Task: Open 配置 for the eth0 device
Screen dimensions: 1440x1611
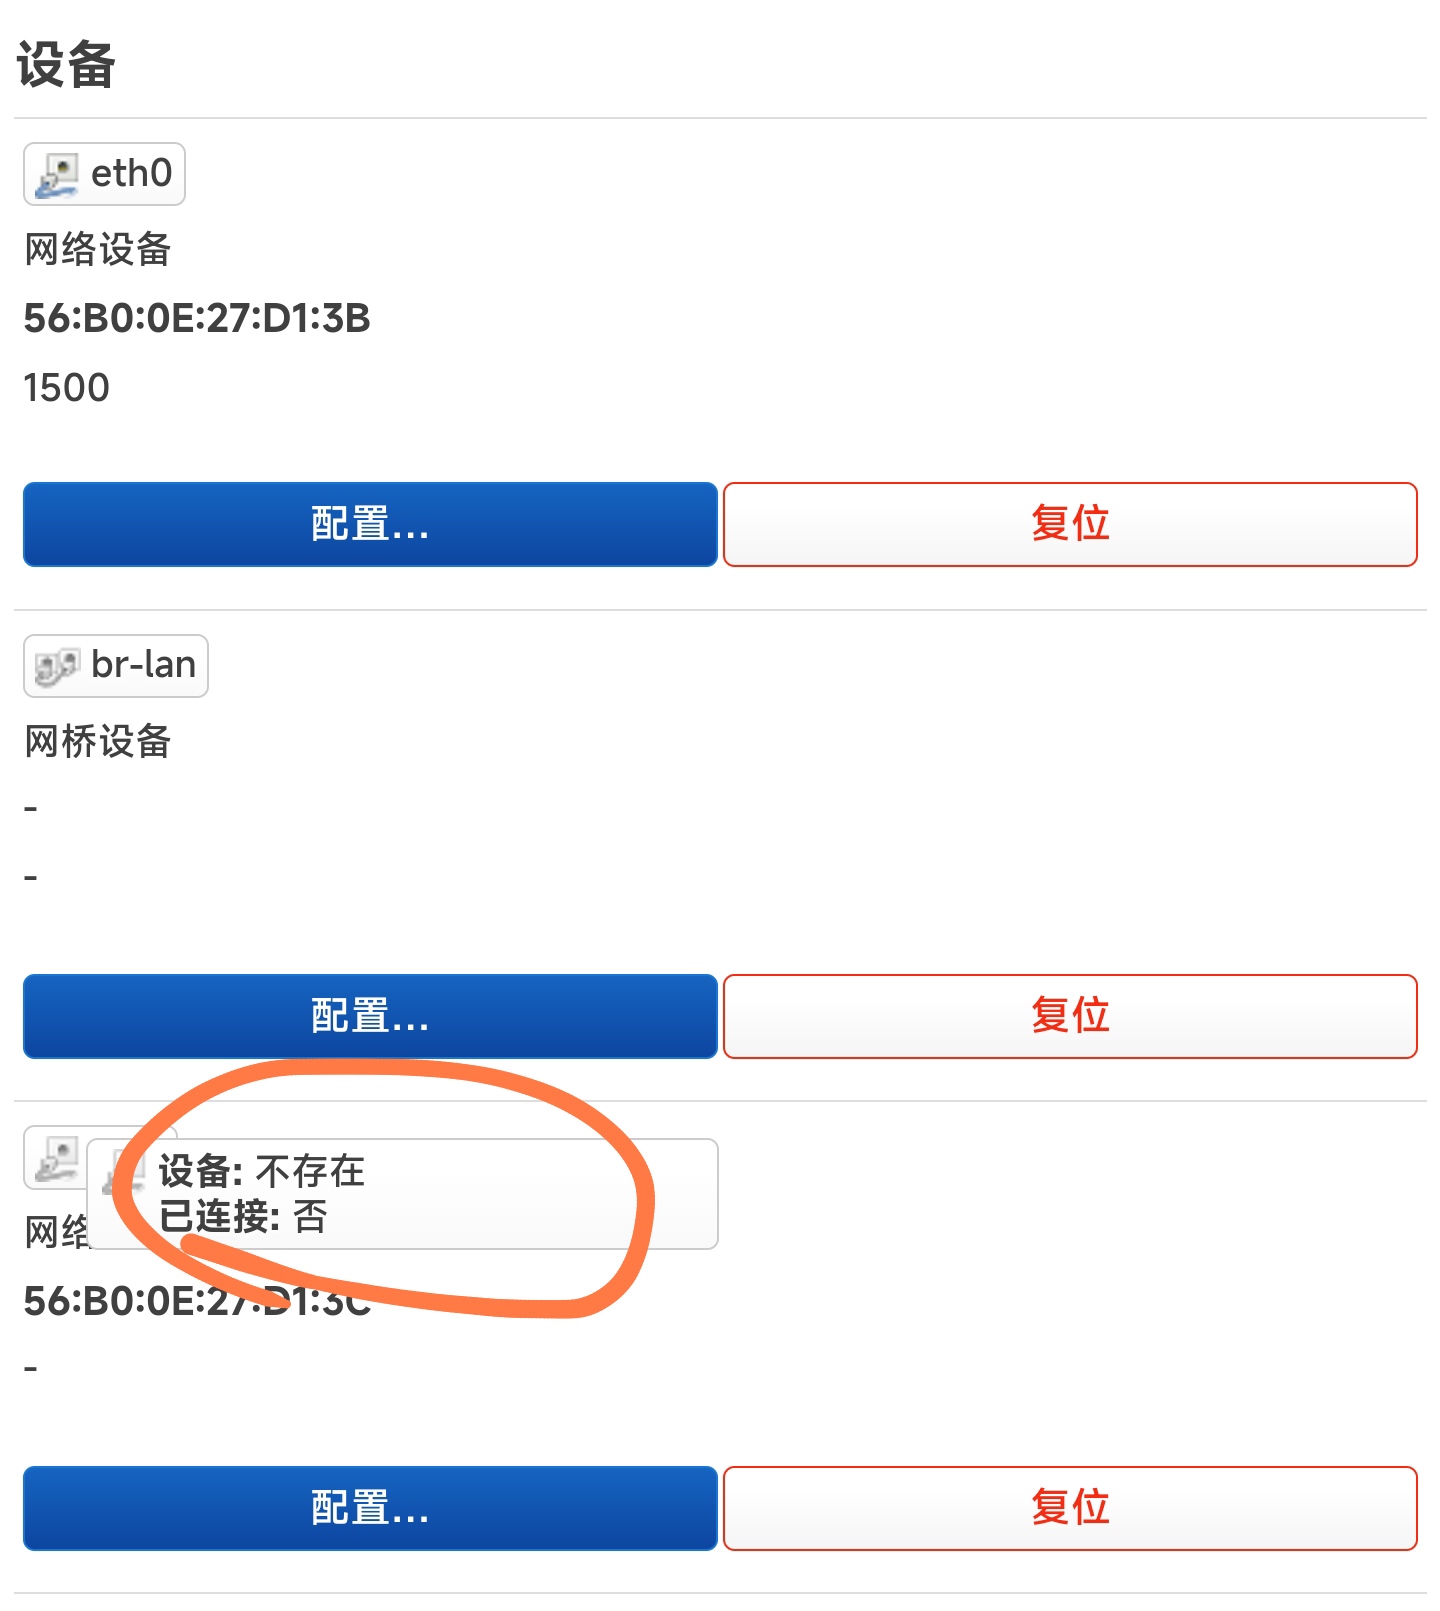Action: (370, 524)
